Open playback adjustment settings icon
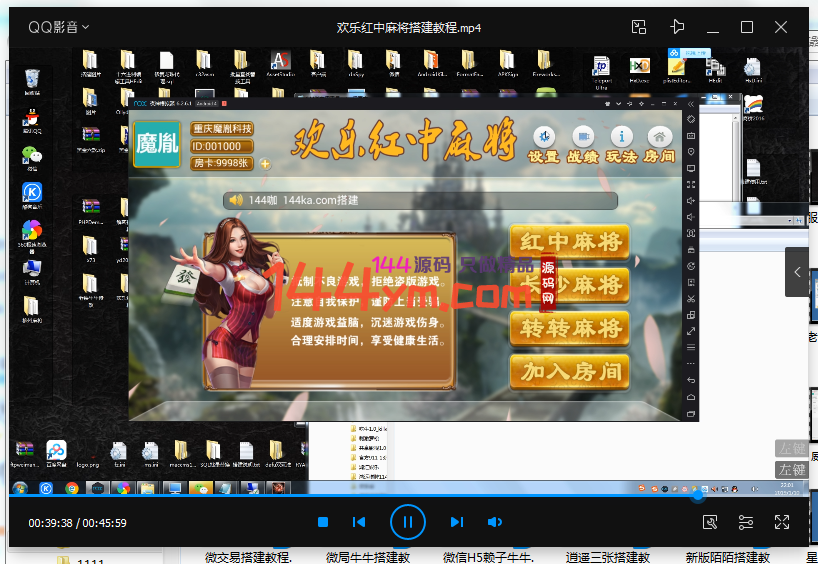Image resolution: width=818 pixels, height=564 pixels. point(746,522)
